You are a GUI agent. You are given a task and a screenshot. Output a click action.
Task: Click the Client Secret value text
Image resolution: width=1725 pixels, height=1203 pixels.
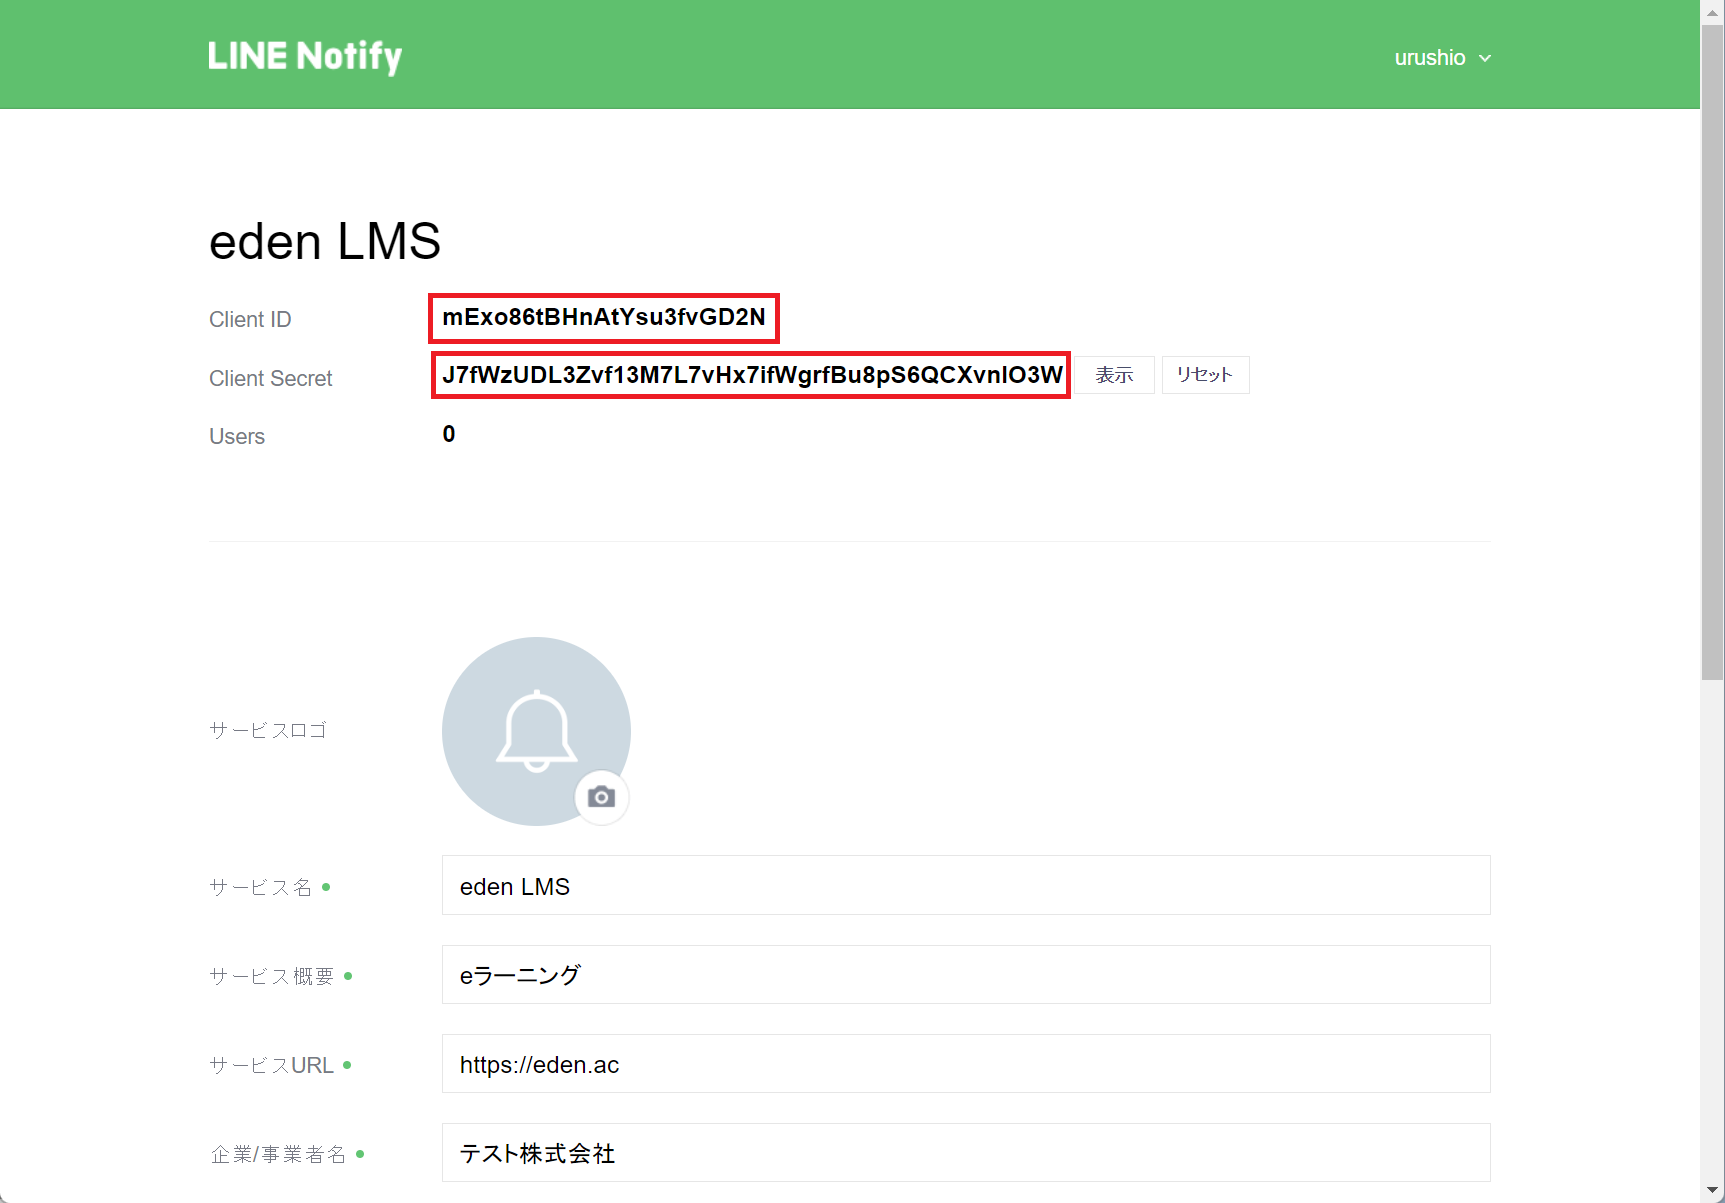click(x=752, y=375)
